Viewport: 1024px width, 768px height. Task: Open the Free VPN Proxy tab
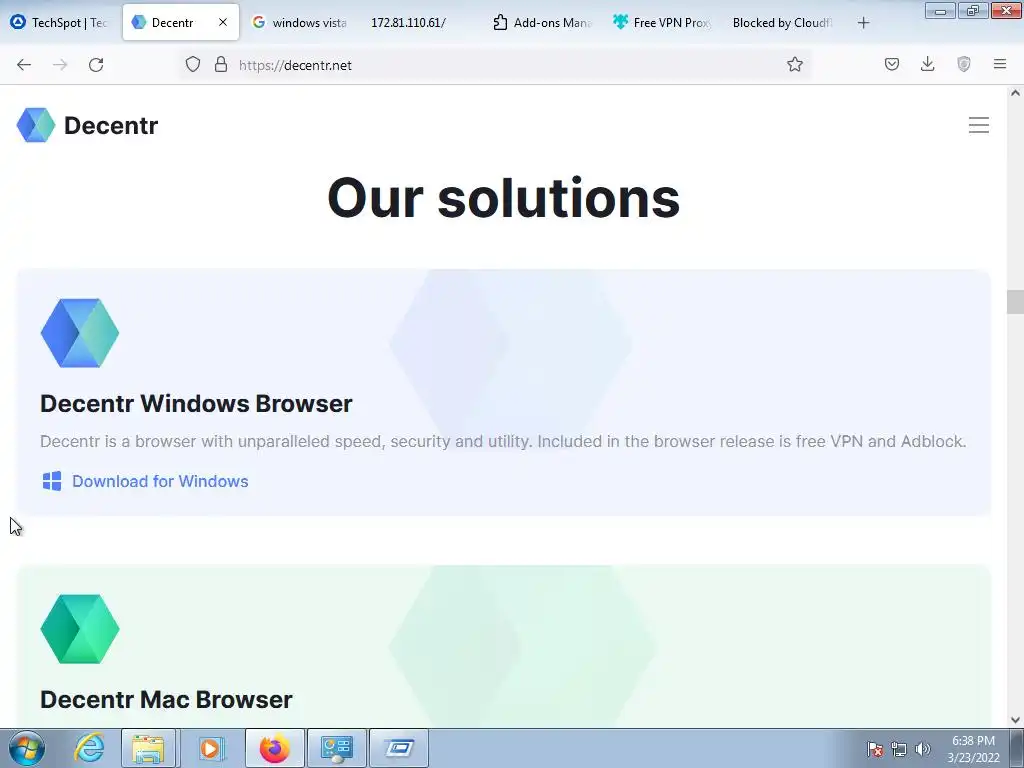[x=662, y=23]
